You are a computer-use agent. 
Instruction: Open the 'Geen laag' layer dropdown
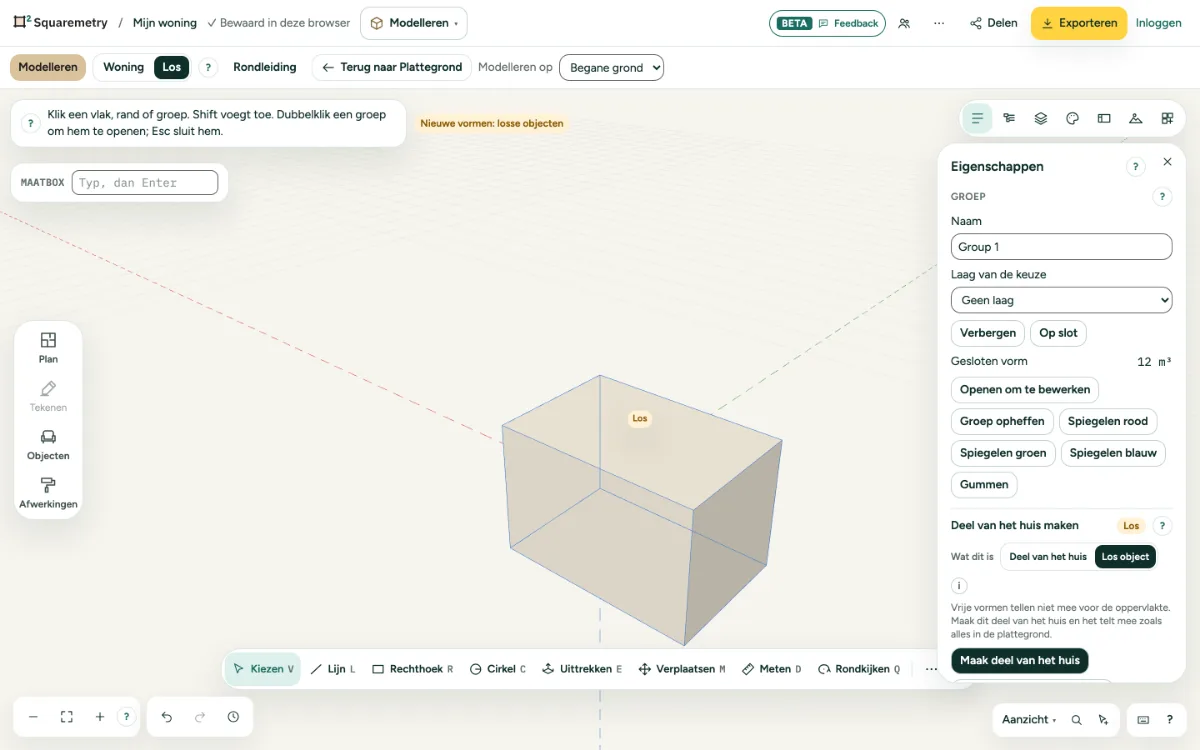tap(1061, 300)
